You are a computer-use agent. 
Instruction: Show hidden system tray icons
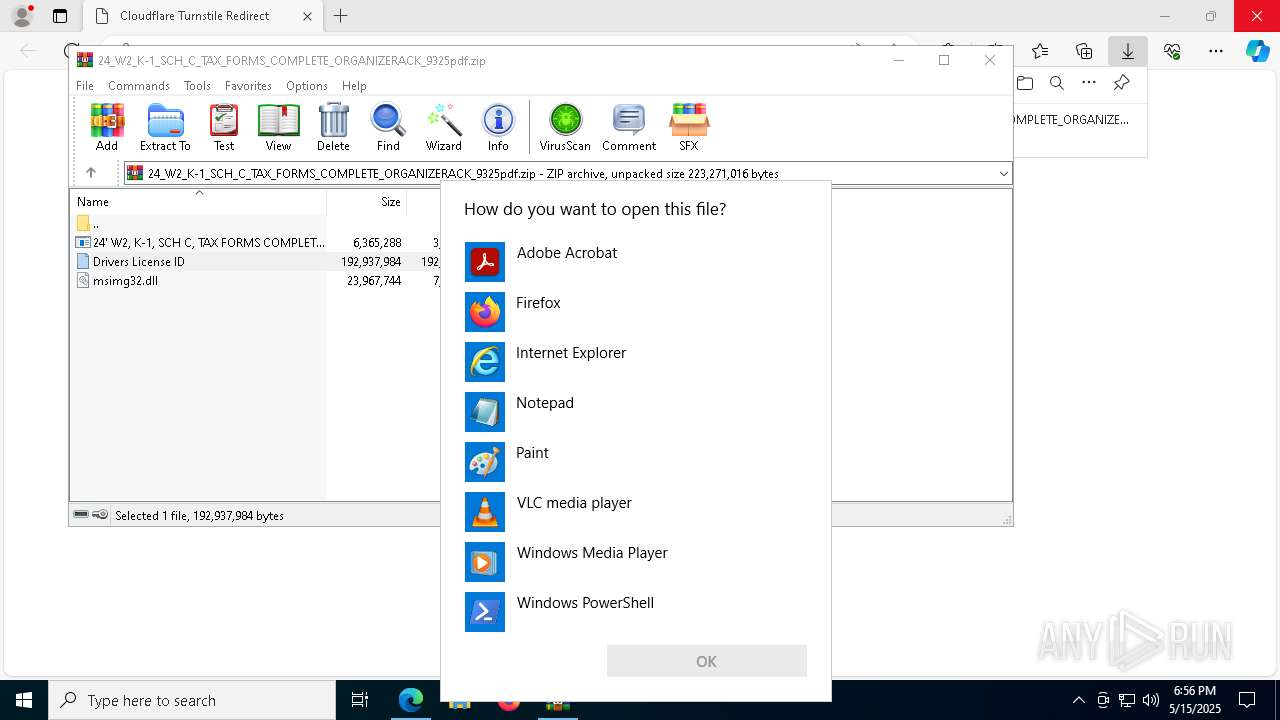click(1078, 700)
